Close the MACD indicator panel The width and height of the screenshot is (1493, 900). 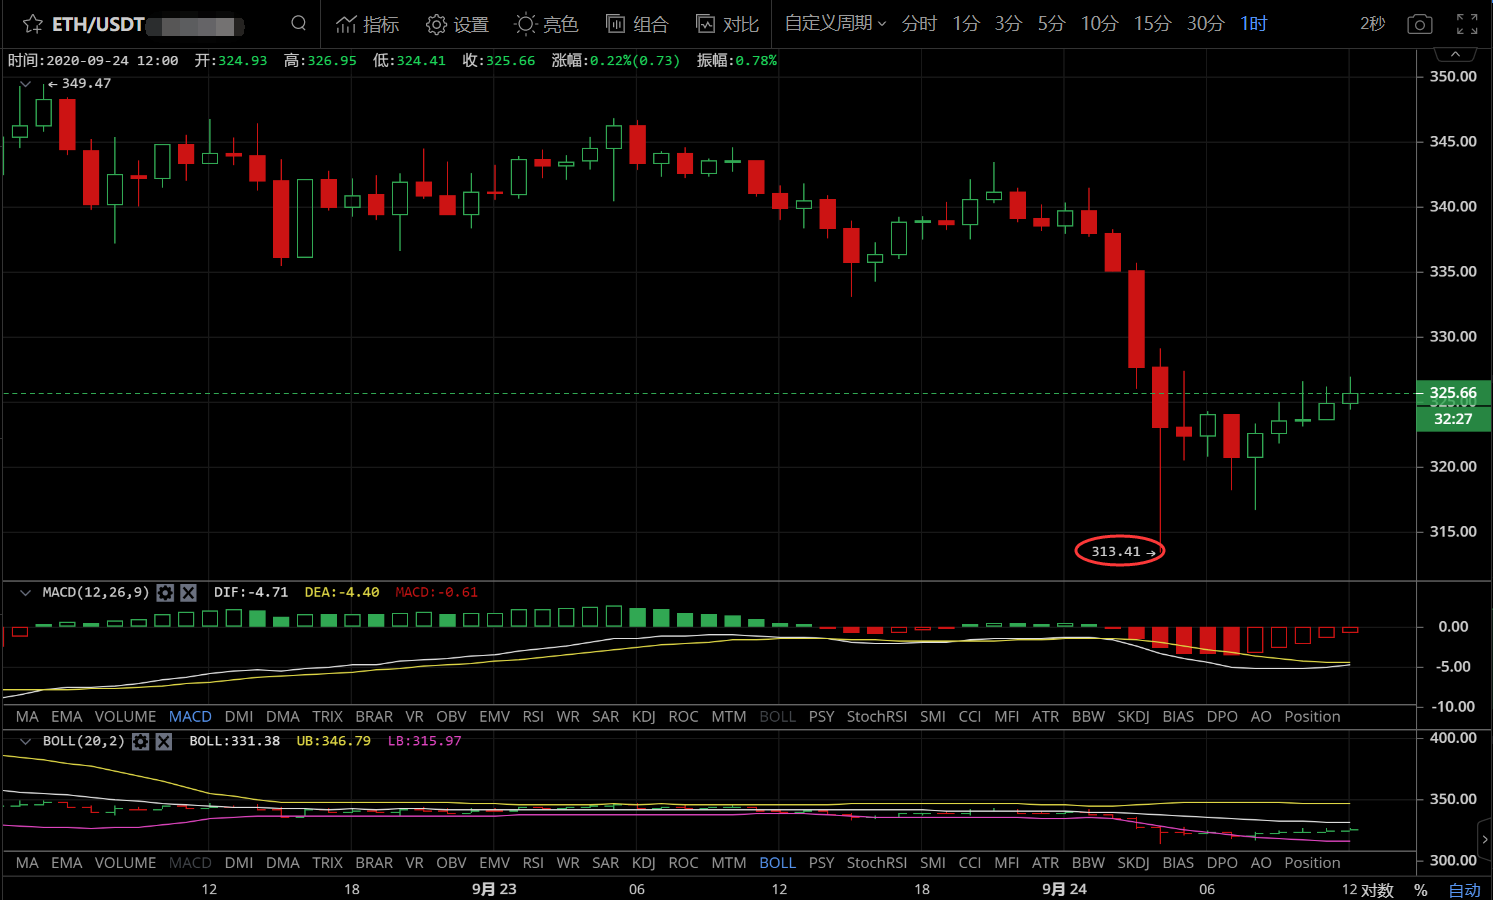pyautogui.click(x=188, y=593)
